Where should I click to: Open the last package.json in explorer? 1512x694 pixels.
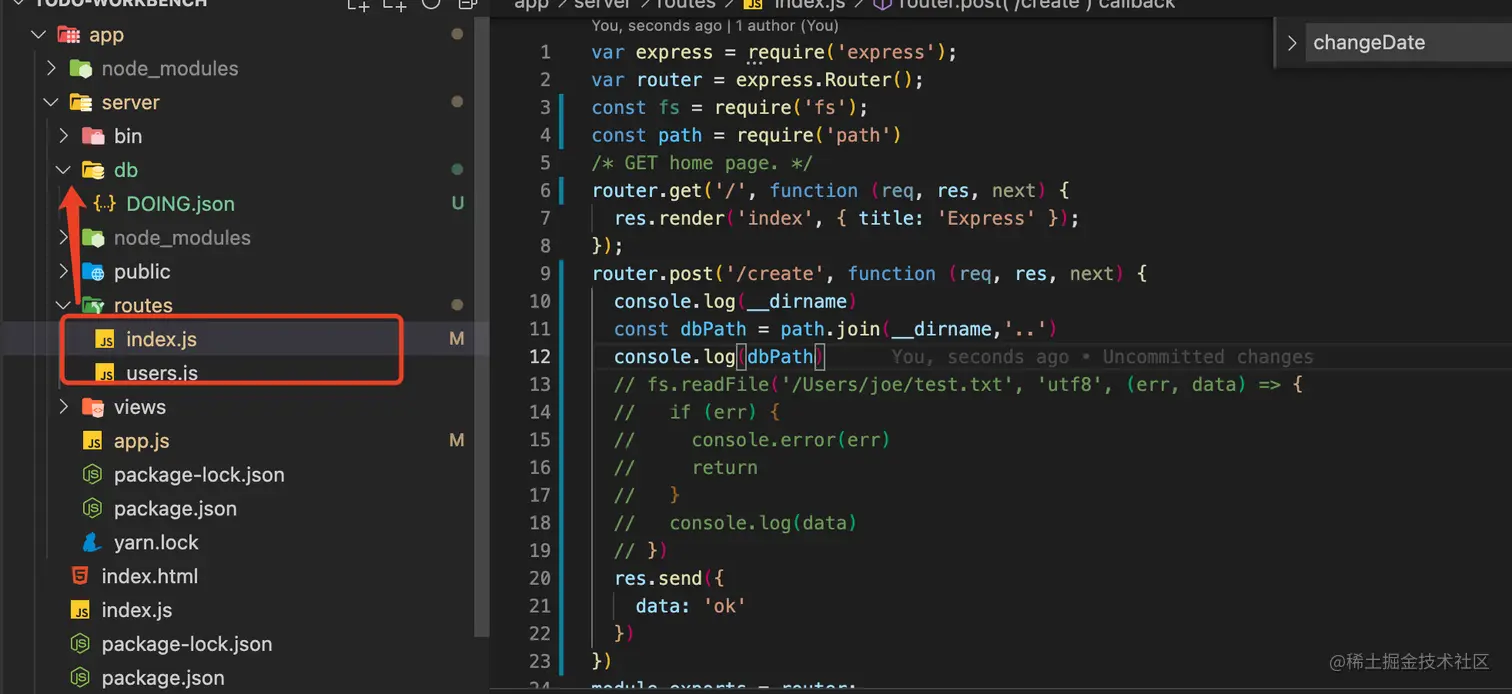pos(163,678)
